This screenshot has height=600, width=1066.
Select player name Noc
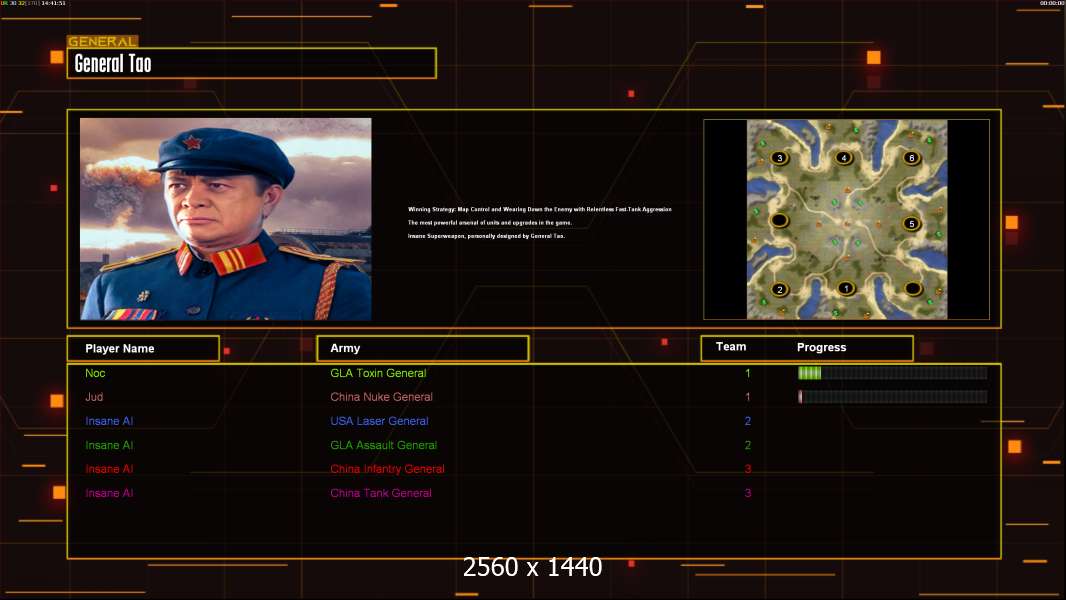tap(95, 372)
